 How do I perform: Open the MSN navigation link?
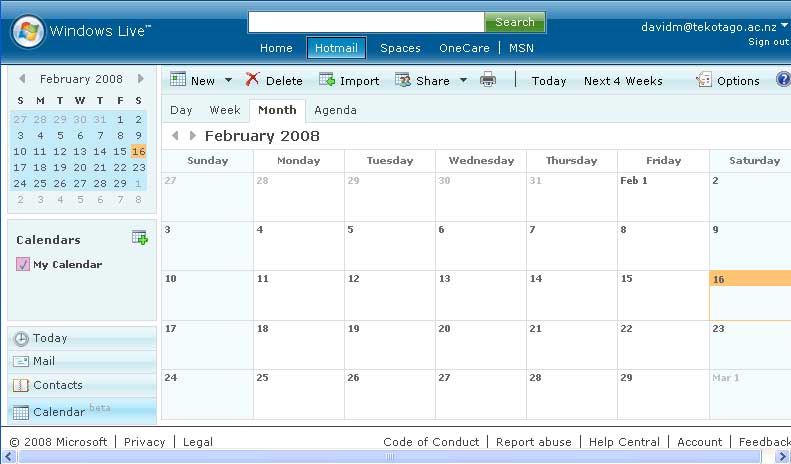tap(521, 48)
